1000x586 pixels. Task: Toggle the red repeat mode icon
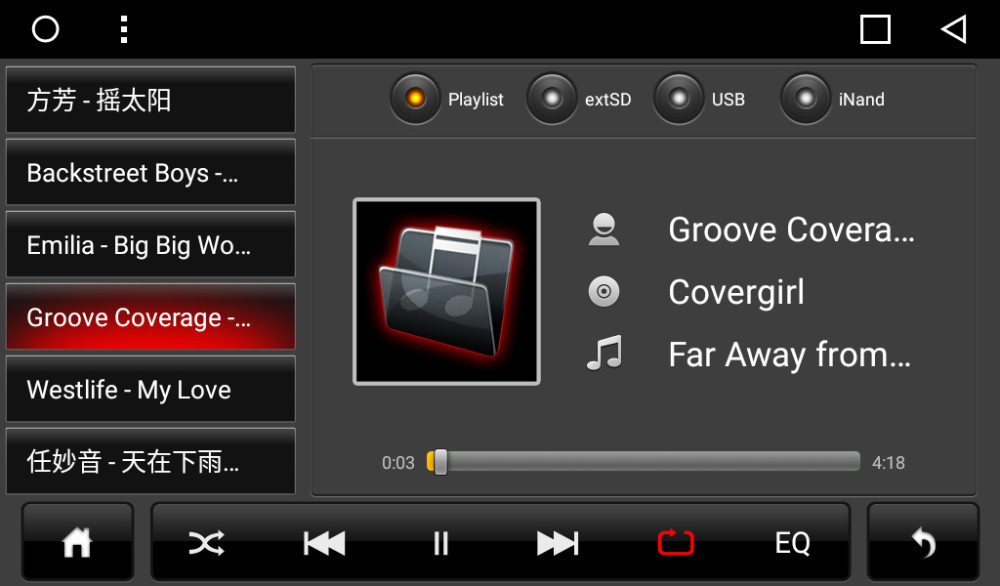click(x=675, y=543)
